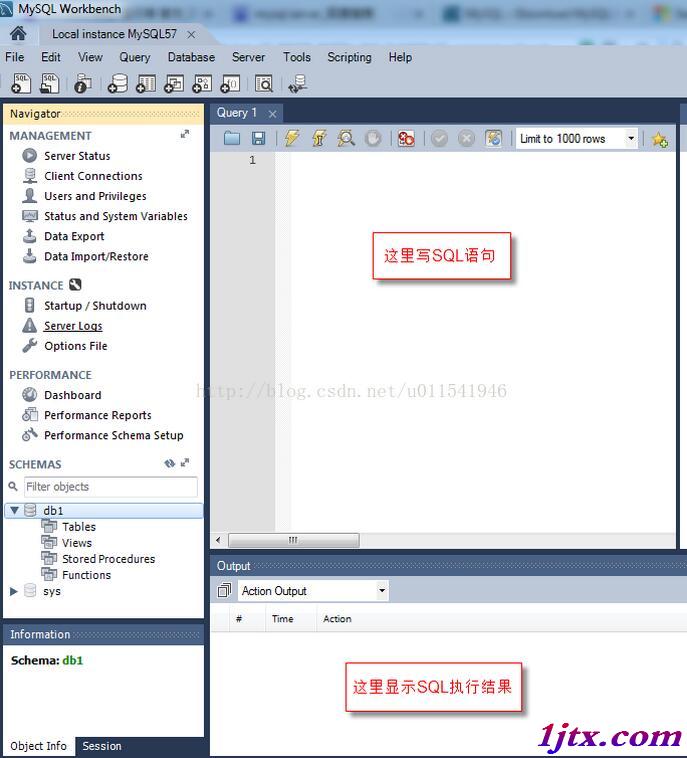Create new SQL tab toolbar icon
This screenshot has width=687, height=758.
[x=21, y=84]
